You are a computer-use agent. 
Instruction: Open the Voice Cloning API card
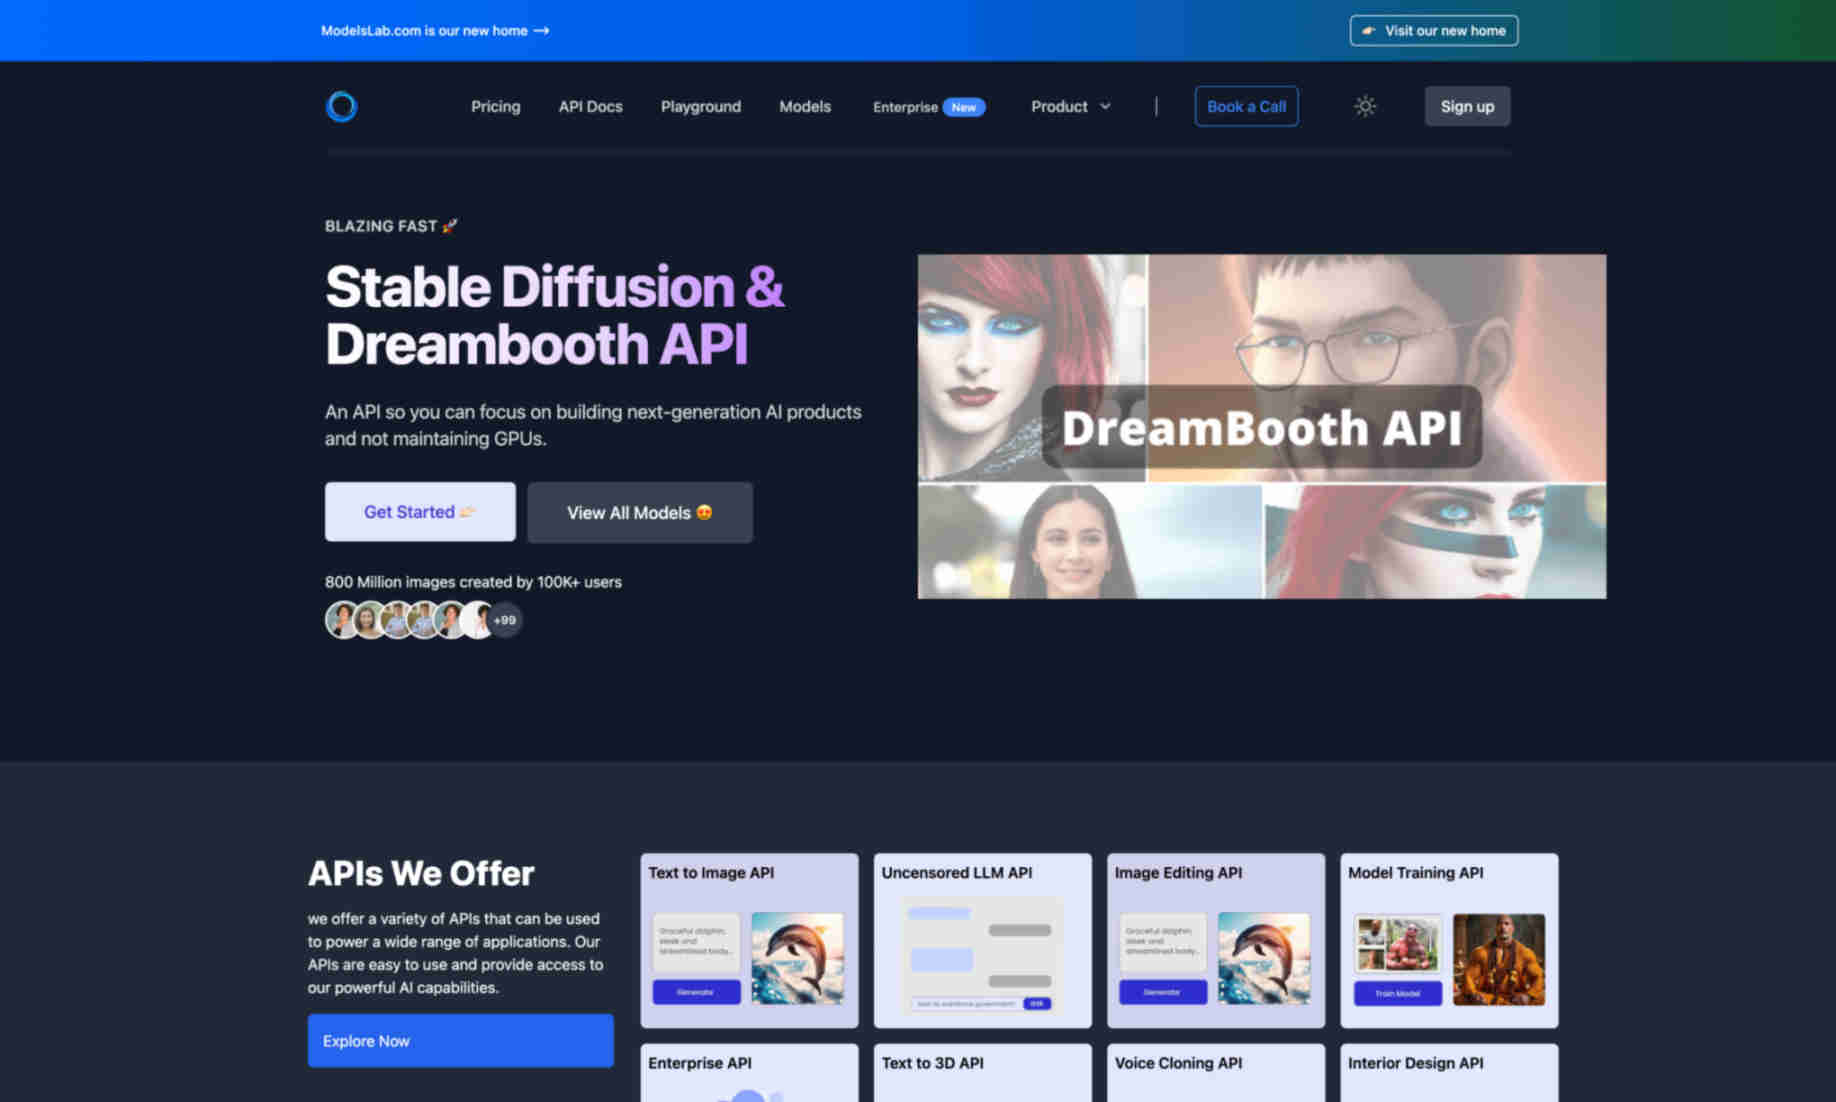[1216, 1073]
